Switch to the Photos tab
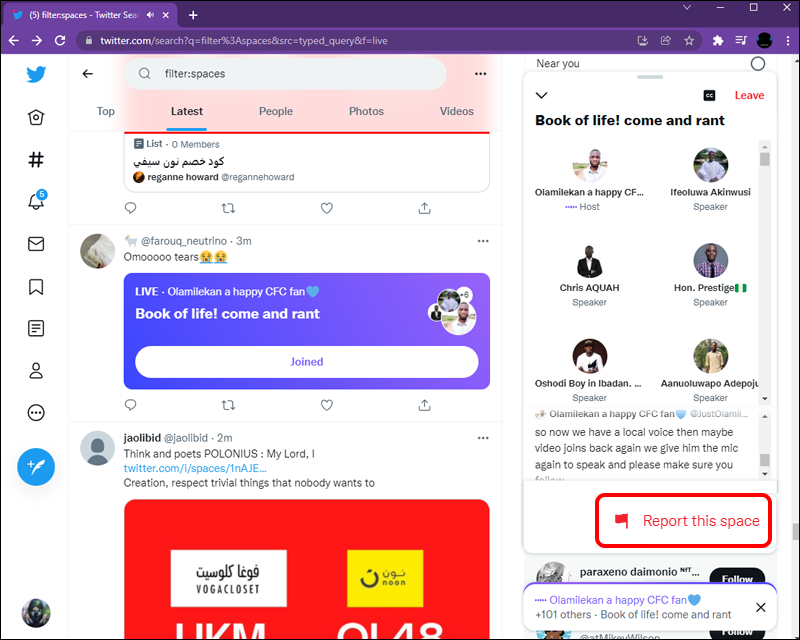 point(366,111)
